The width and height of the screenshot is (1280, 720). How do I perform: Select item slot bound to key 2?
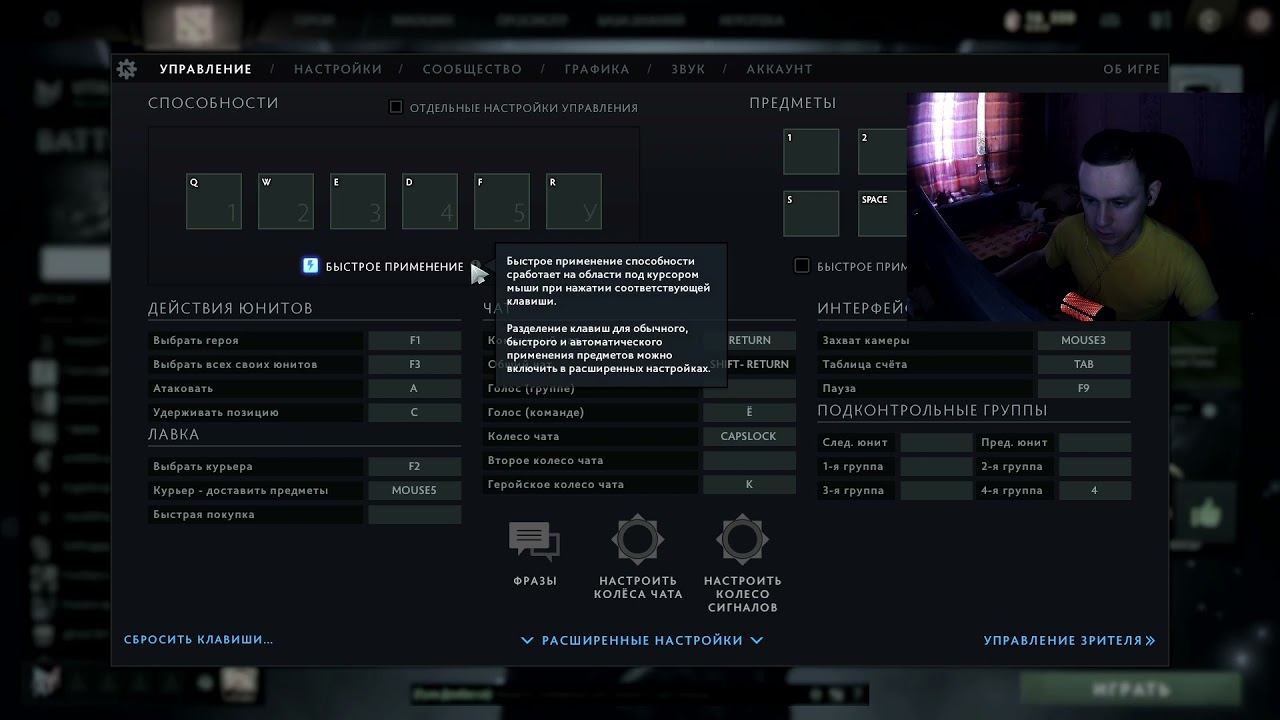pos(884,151)
